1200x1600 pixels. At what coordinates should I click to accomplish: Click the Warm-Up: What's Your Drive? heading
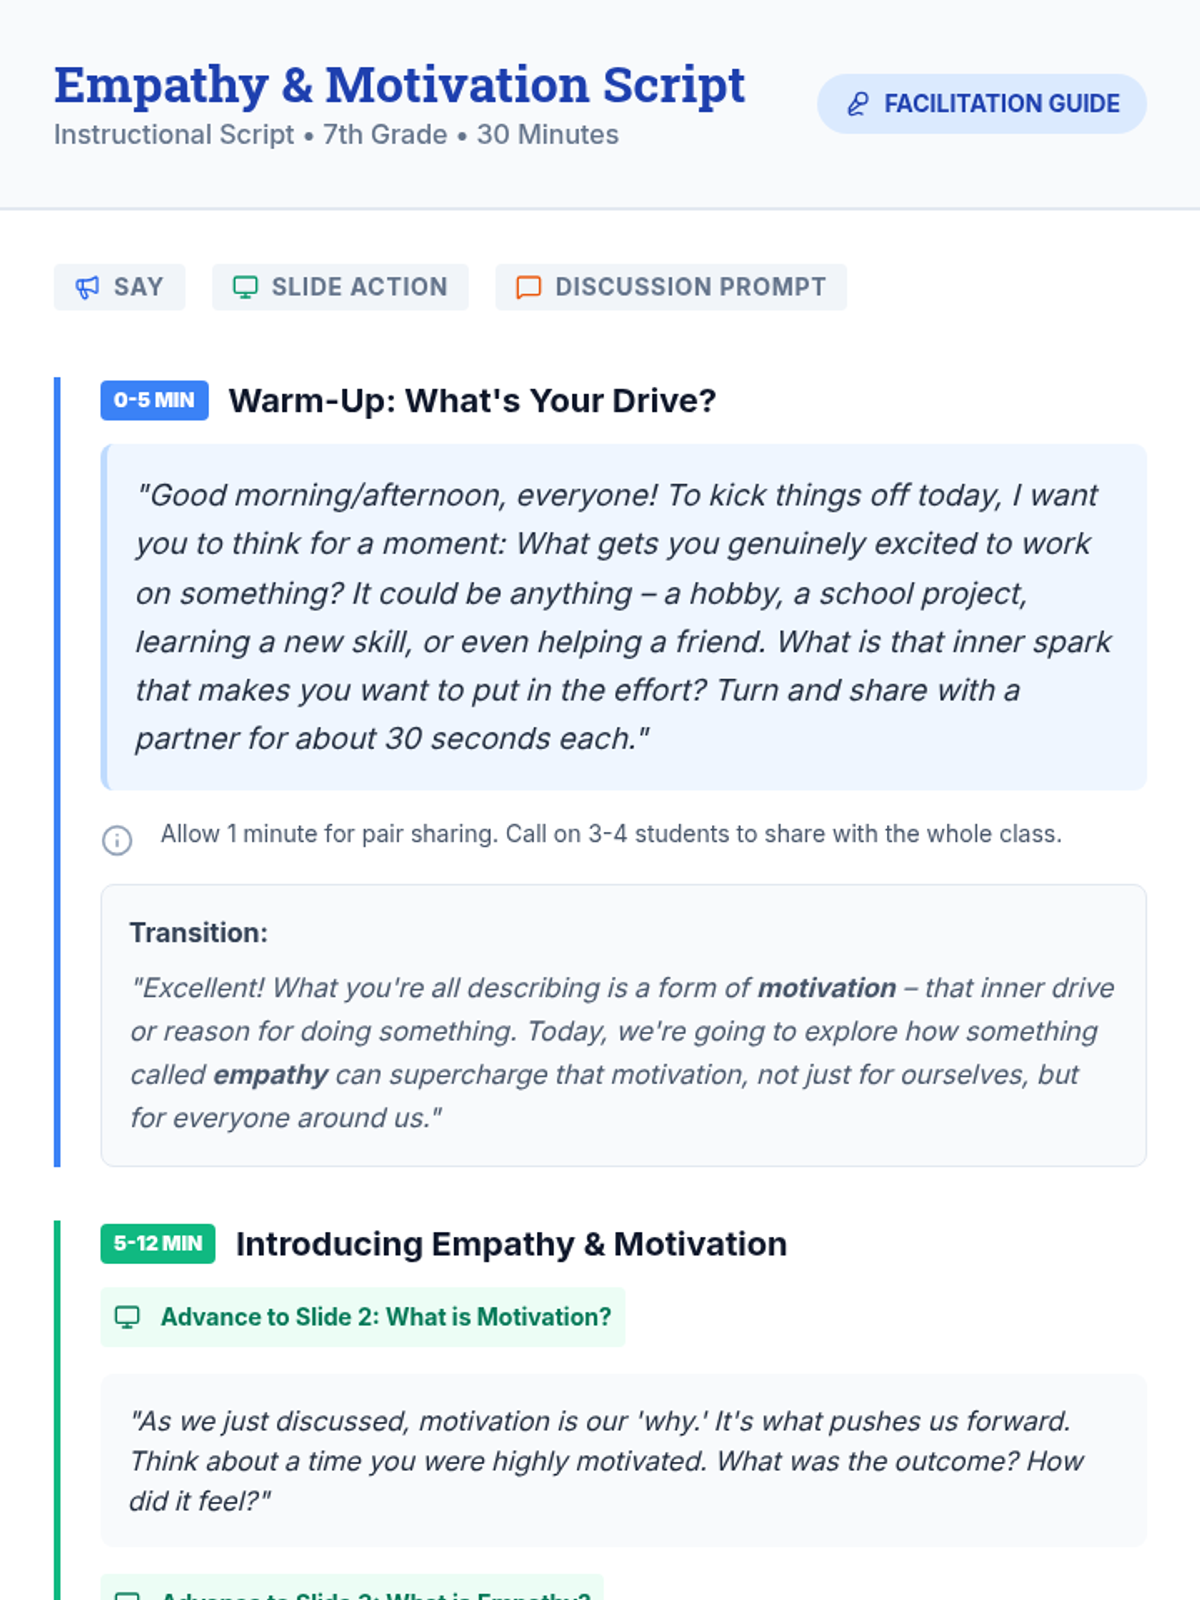pyautogui.click(x=473, y=400)
